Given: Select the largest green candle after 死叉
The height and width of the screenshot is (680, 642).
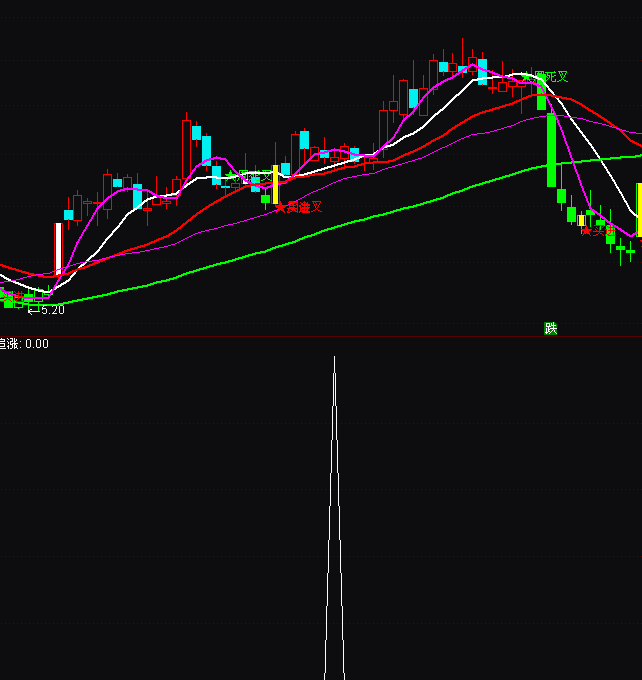Looking at the screenshot, I should [x=551, y=150].
